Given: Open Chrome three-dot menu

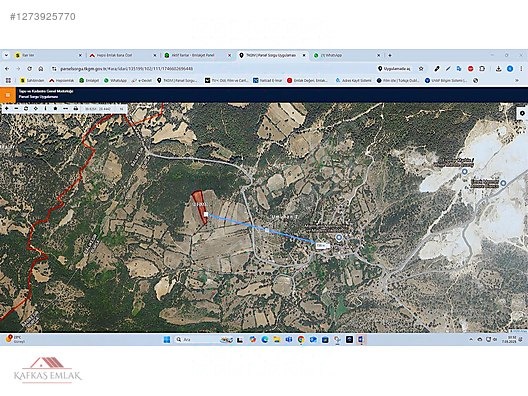Looking at the screenshot, I should click(522, 69).
